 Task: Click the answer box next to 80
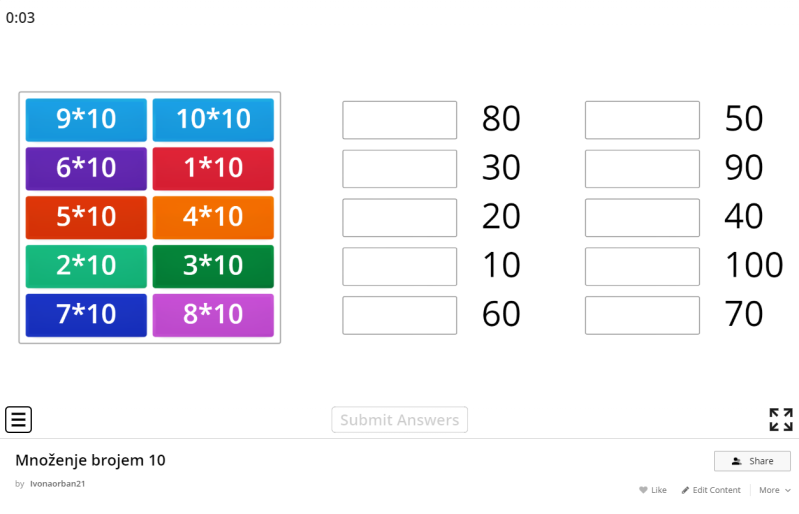tap(399, 120)
